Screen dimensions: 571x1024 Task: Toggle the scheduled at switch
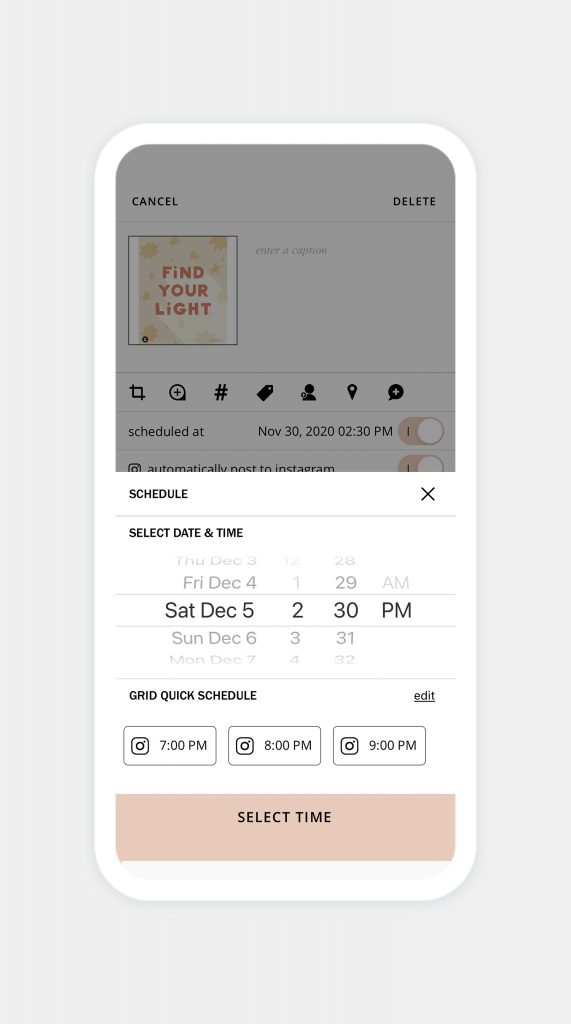(421, 431)
